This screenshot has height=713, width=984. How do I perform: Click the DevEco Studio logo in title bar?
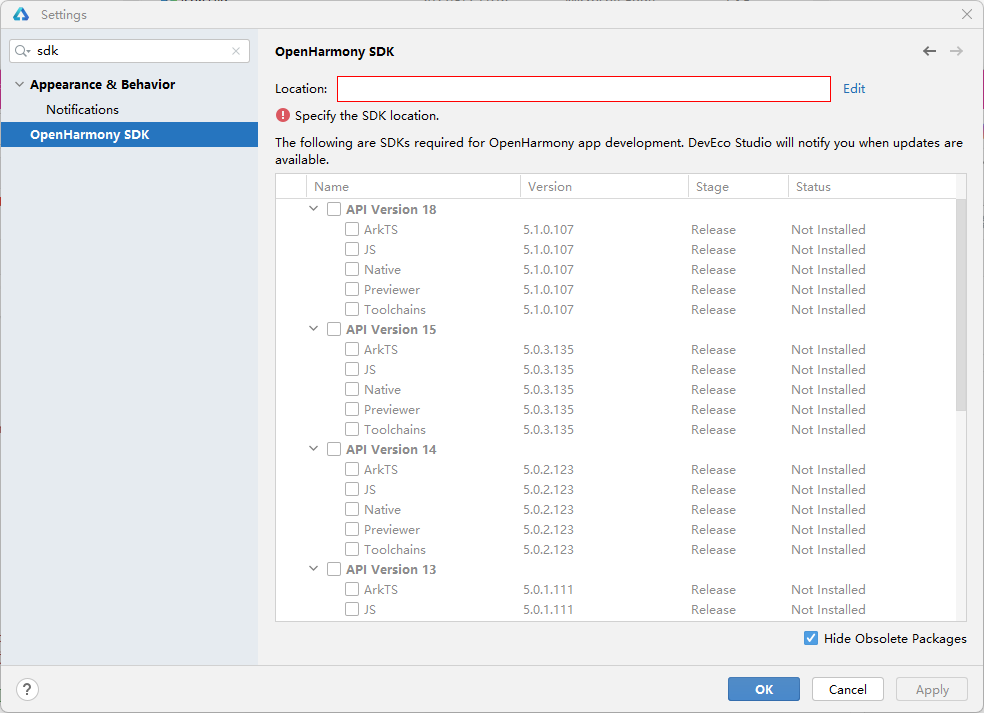pyautogui.click(x=21, y=14)
